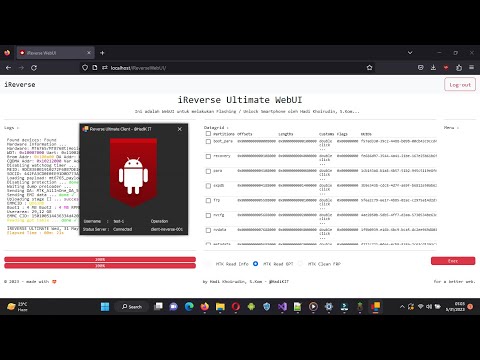Launch Microsoft Edge from taskbar
Image resolution: width=480 pixels, height=360 pixels.
[x=189, y=306]
